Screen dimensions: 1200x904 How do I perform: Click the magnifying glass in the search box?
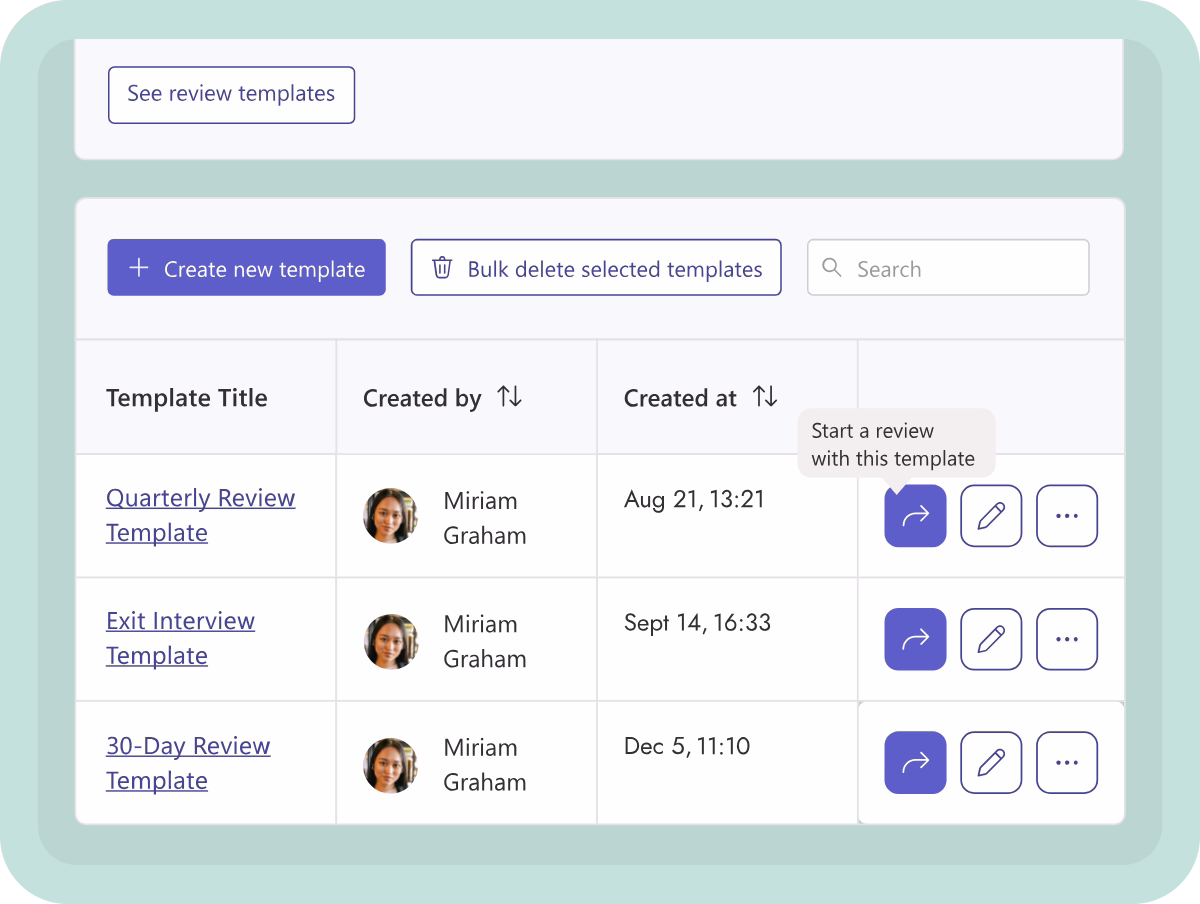point(833,267)
